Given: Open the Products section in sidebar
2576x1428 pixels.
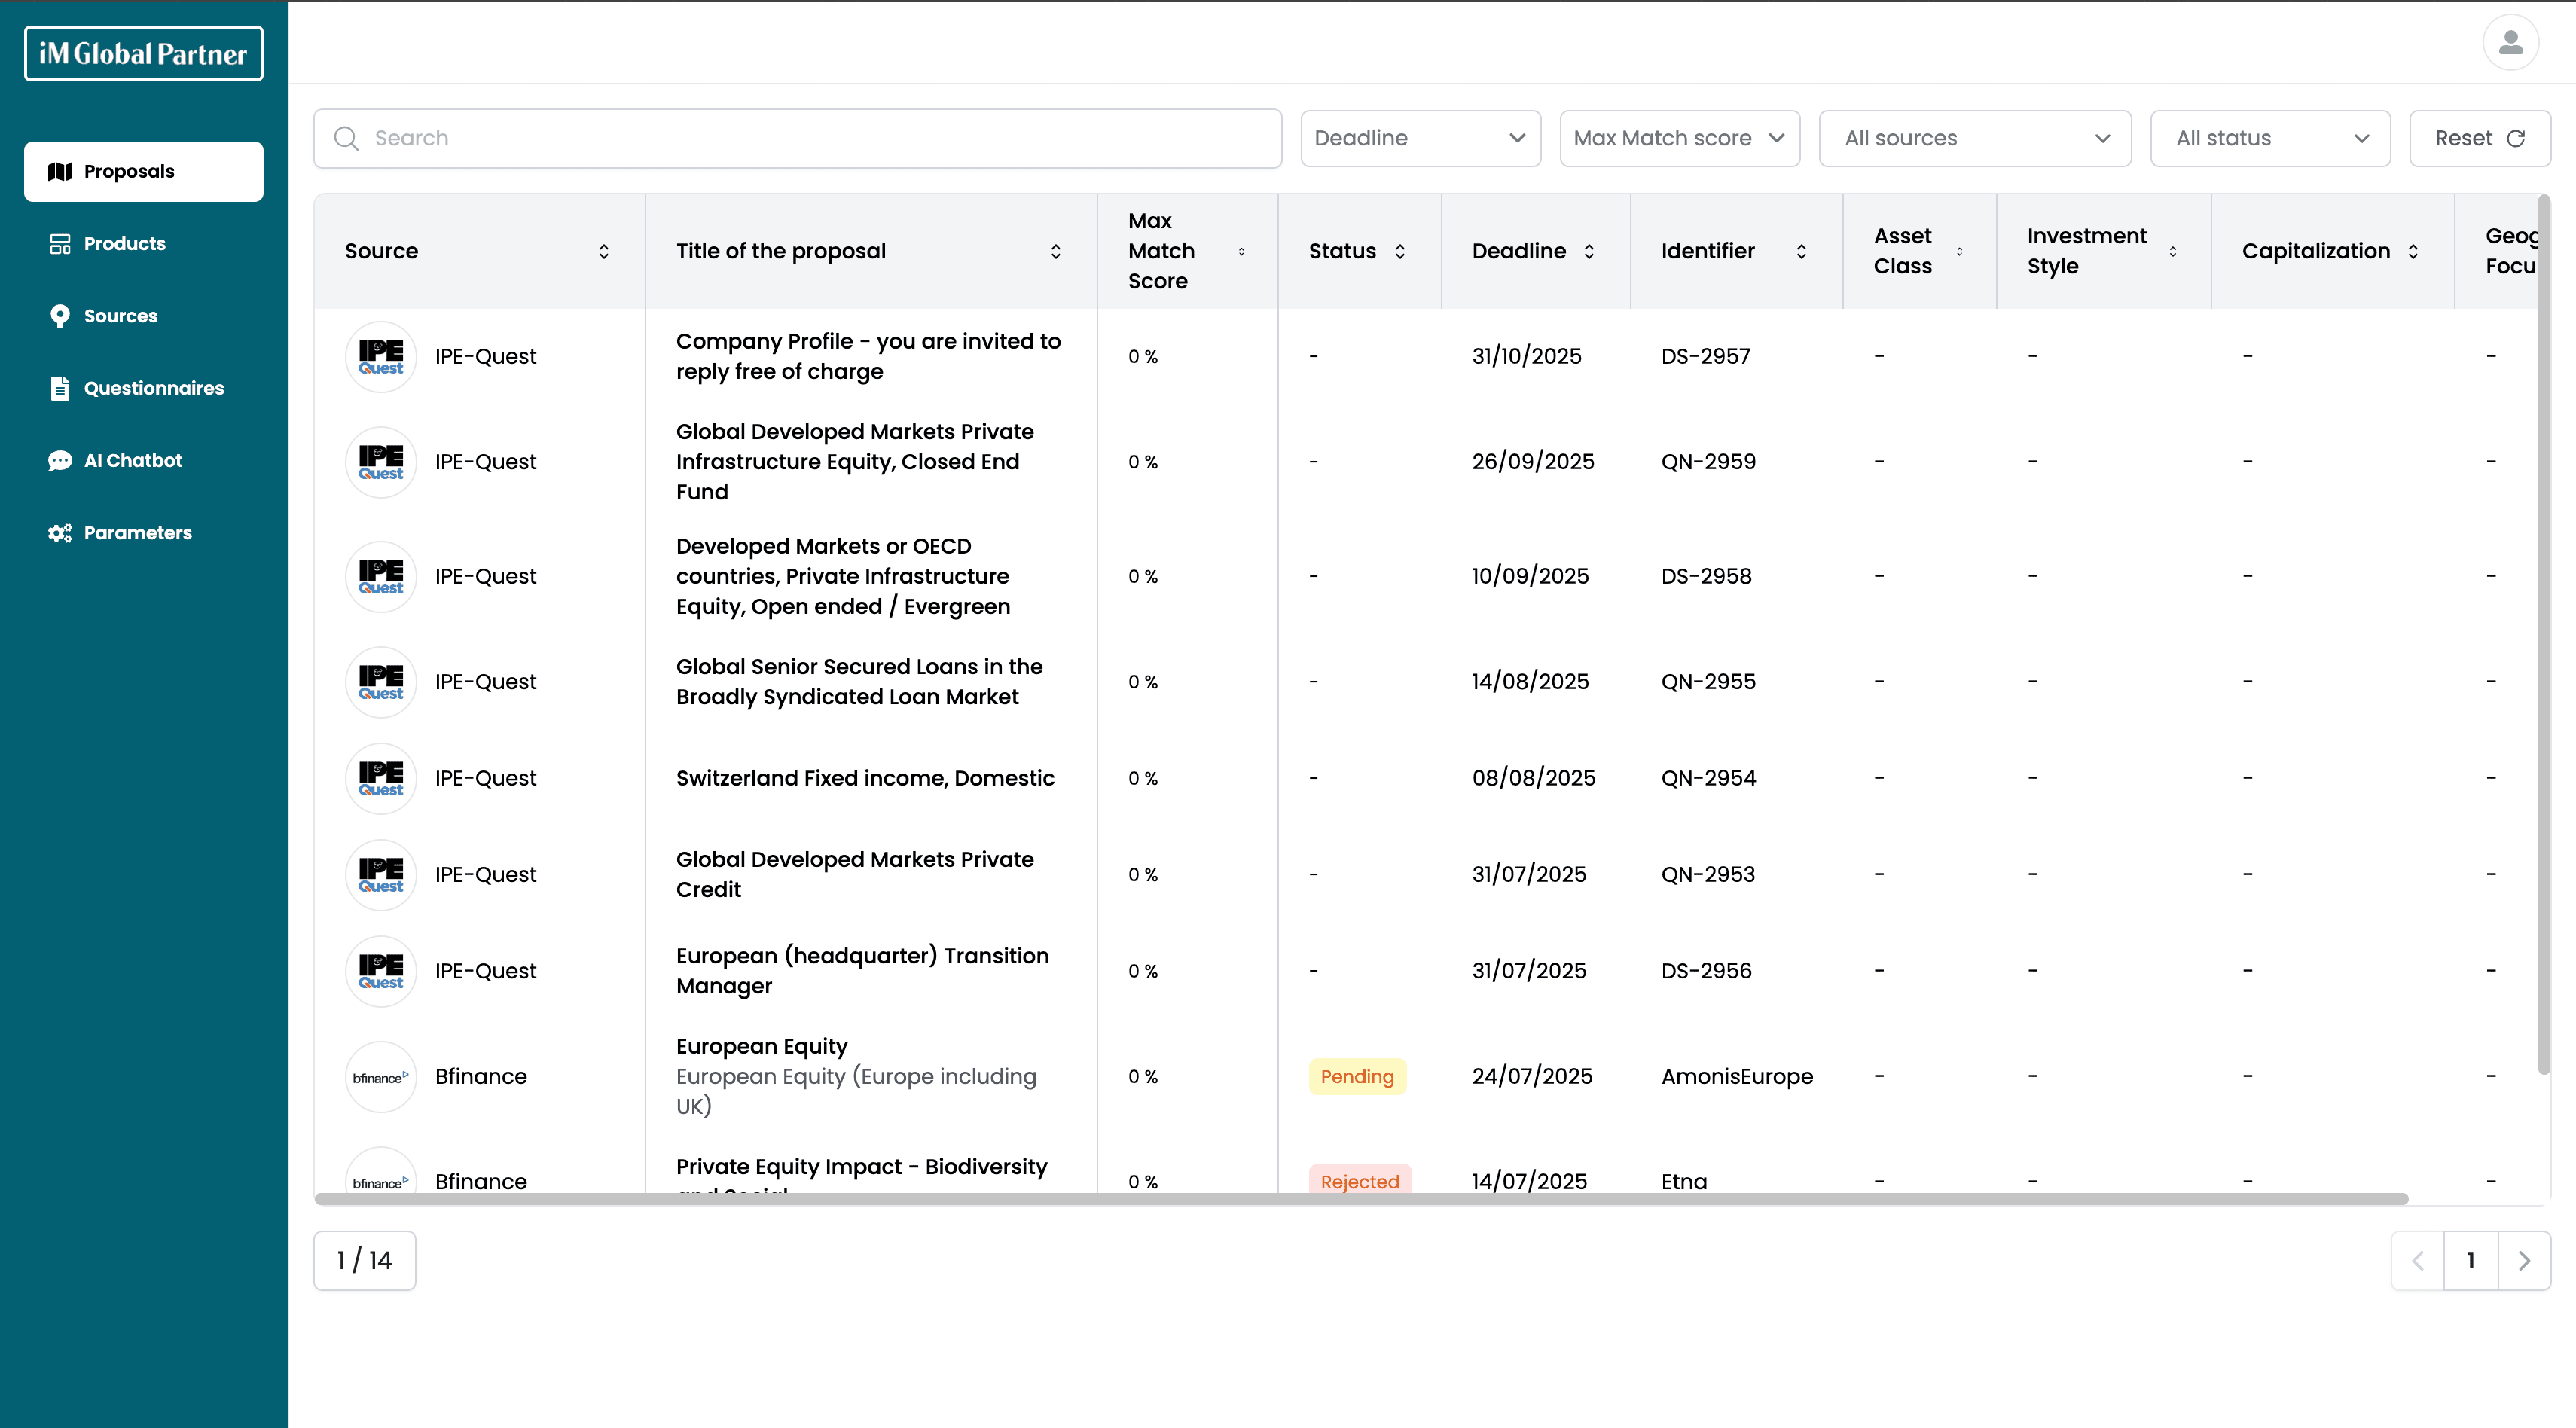Looking at the screenshot, I should coord(124,243).
